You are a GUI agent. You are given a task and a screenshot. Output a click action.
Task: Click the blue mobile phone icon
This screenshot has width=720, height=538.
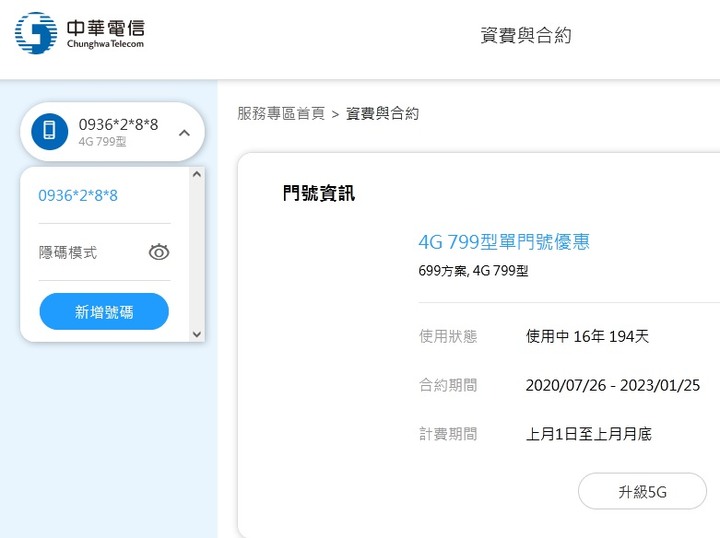click(50, 131)
